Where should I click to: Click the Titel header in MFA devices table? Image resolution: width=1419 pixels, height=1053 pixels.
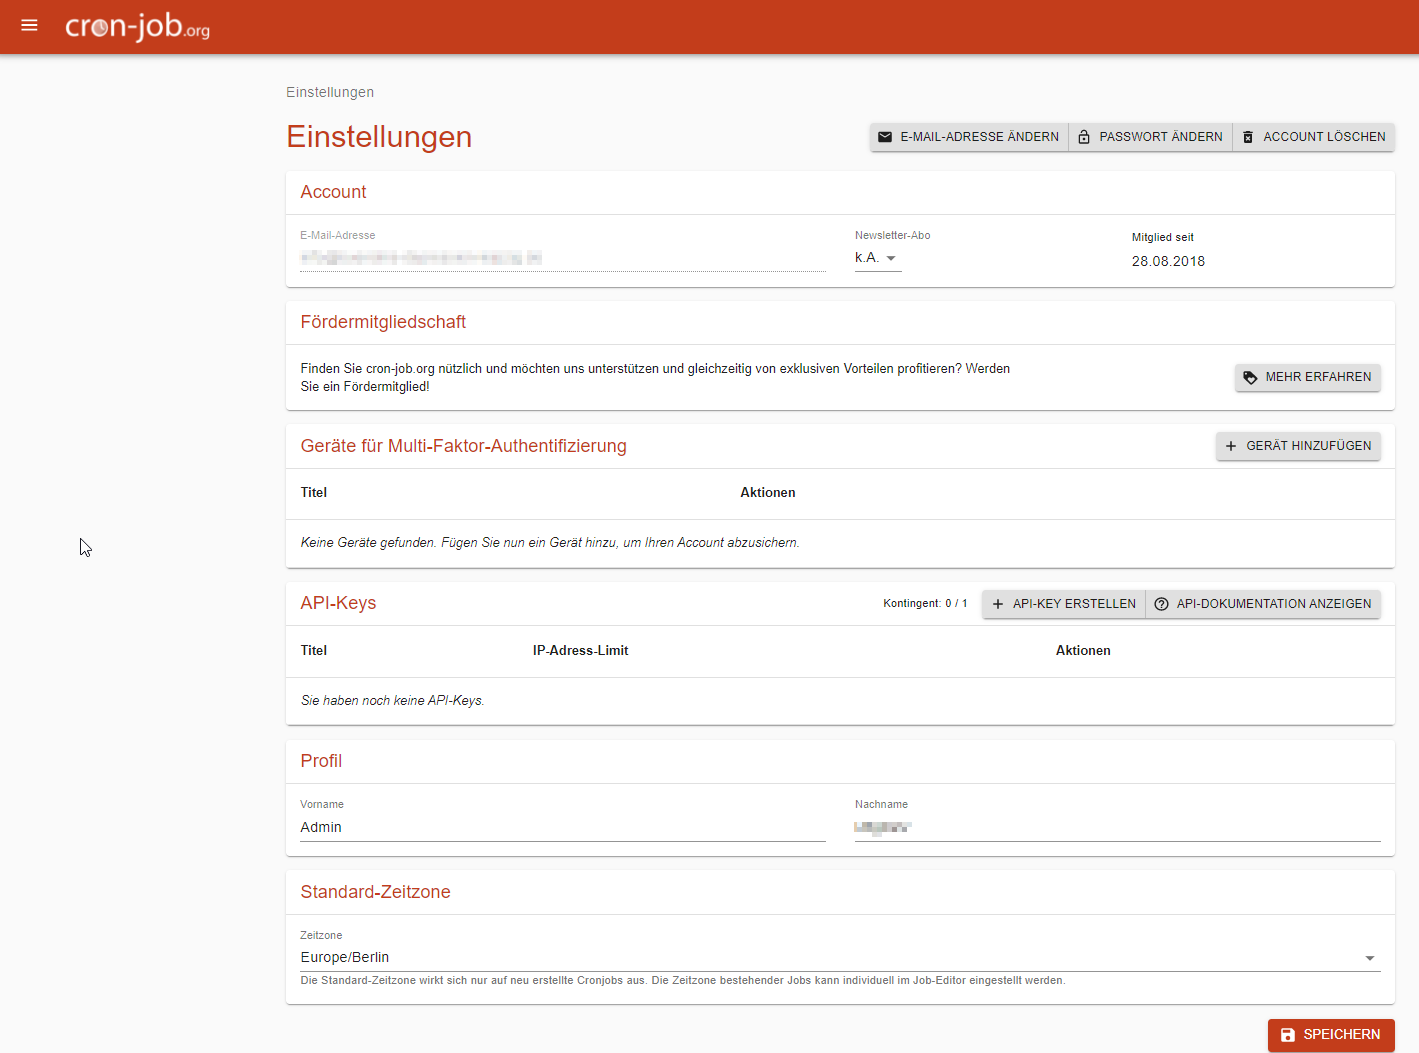[314, 493]
